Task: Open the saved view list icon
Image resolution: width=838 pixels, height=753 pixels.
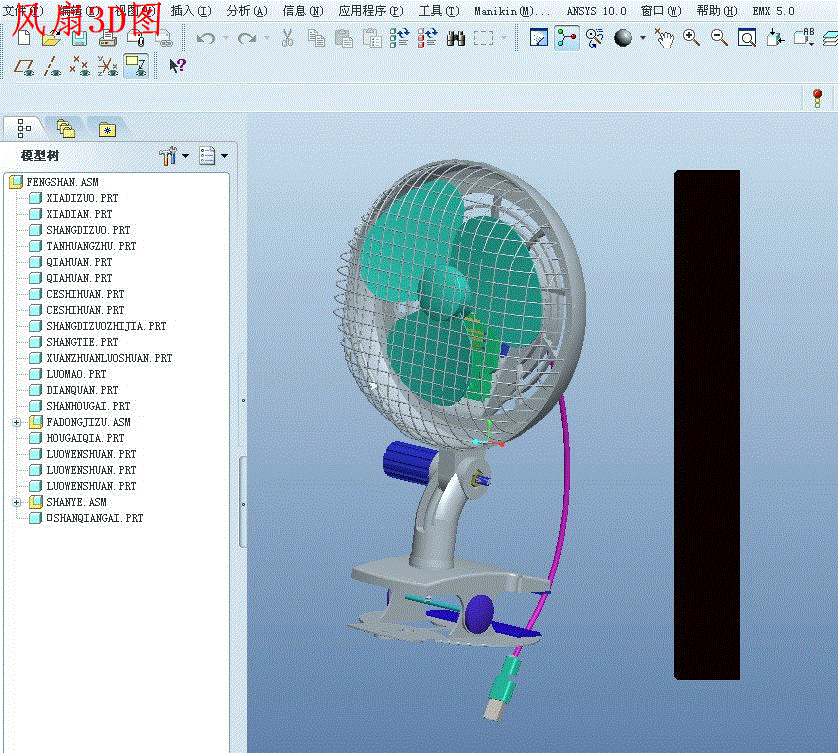Action: click(804, 37)
